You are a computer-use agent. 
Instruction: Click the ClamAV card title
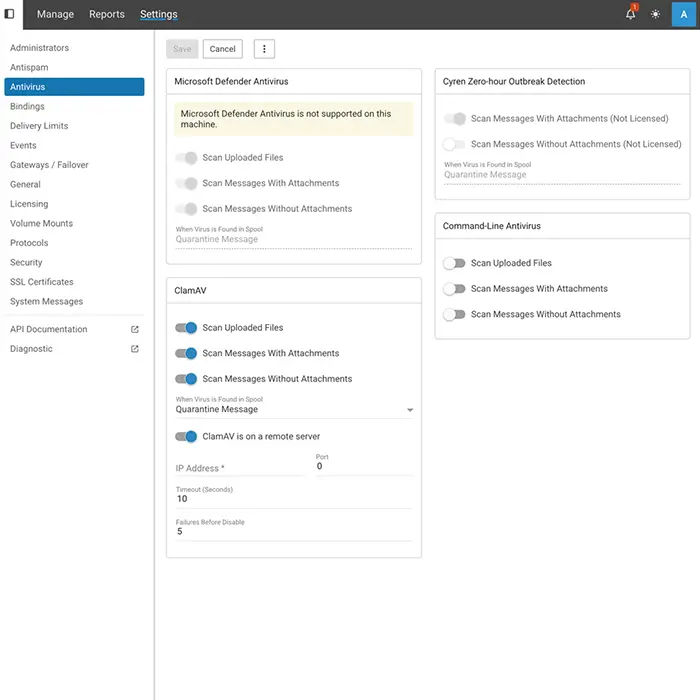point(190,291)
